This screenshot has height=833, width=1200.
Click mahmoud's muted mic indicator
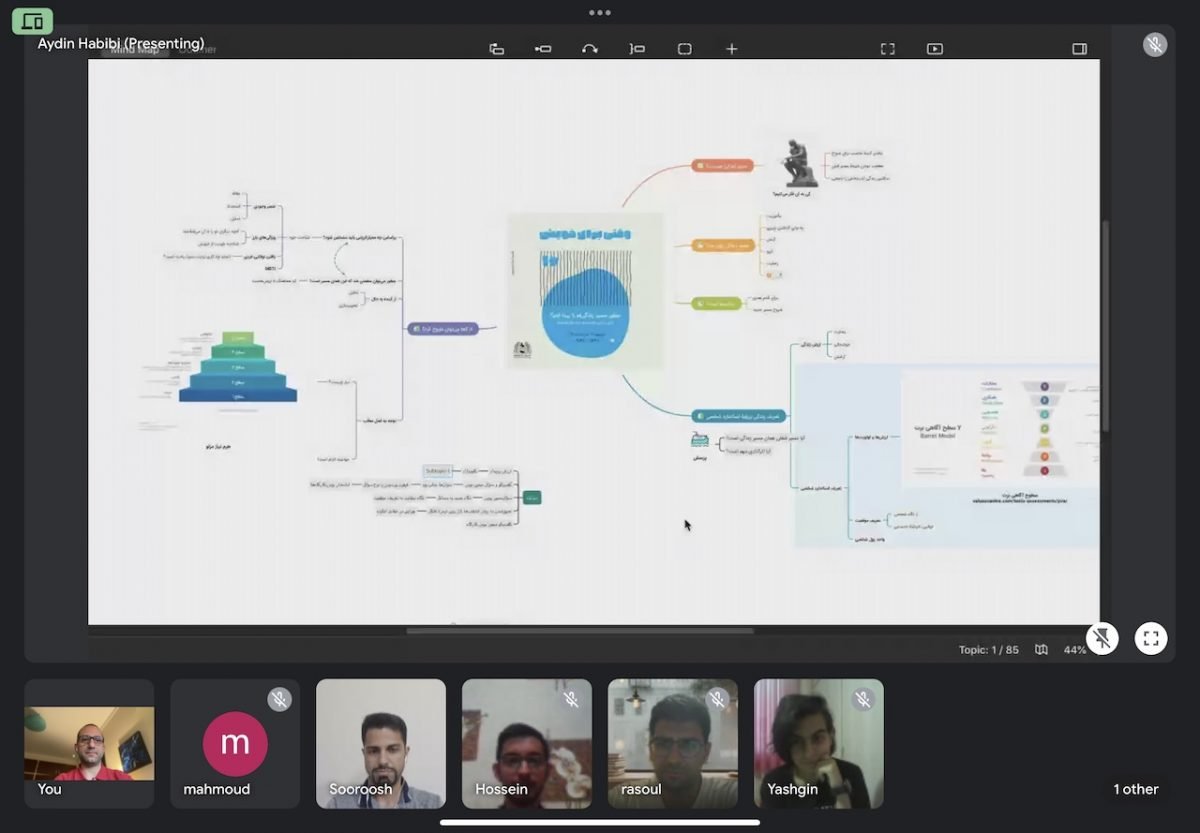pyautogui.click(x=279, y=699)
